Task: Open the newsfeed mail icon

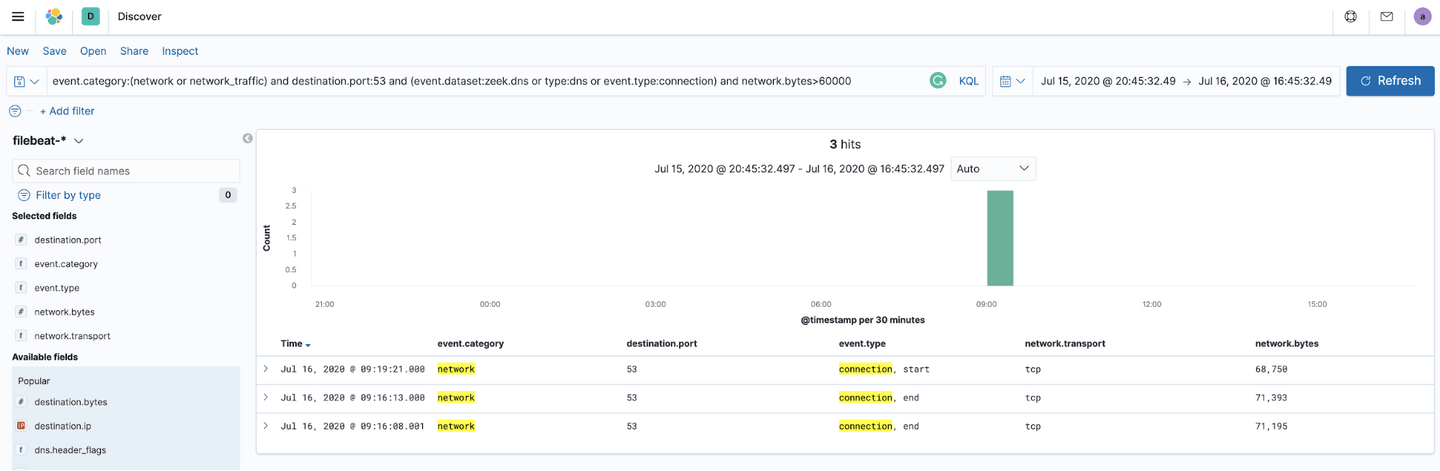Action: click(x=1386, y=17)
